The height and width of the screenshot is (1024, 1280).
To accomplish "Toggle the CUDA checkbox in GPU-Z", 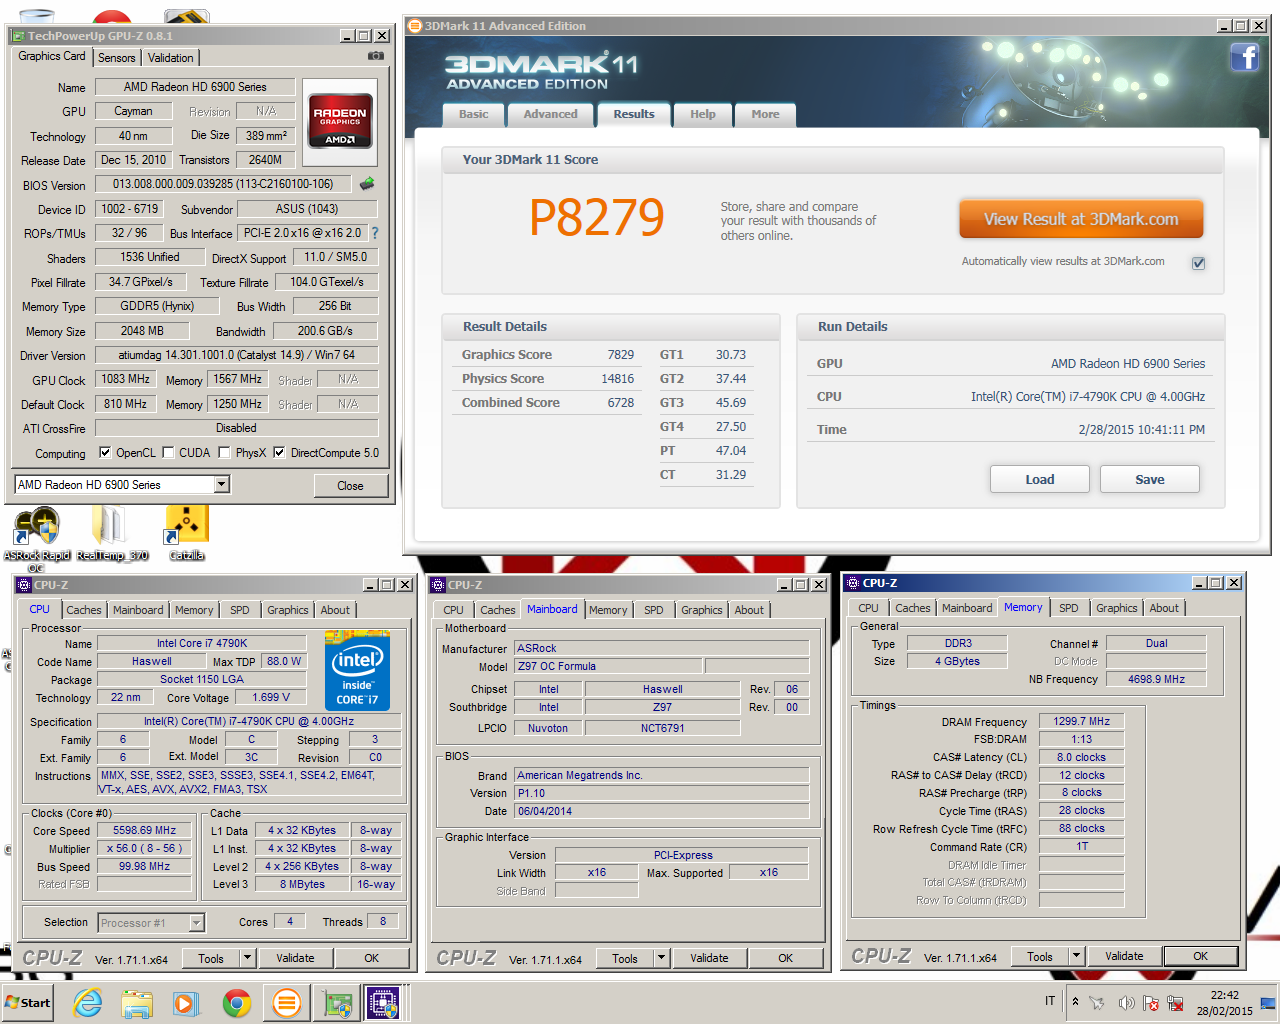I will (x=168, y=452).
